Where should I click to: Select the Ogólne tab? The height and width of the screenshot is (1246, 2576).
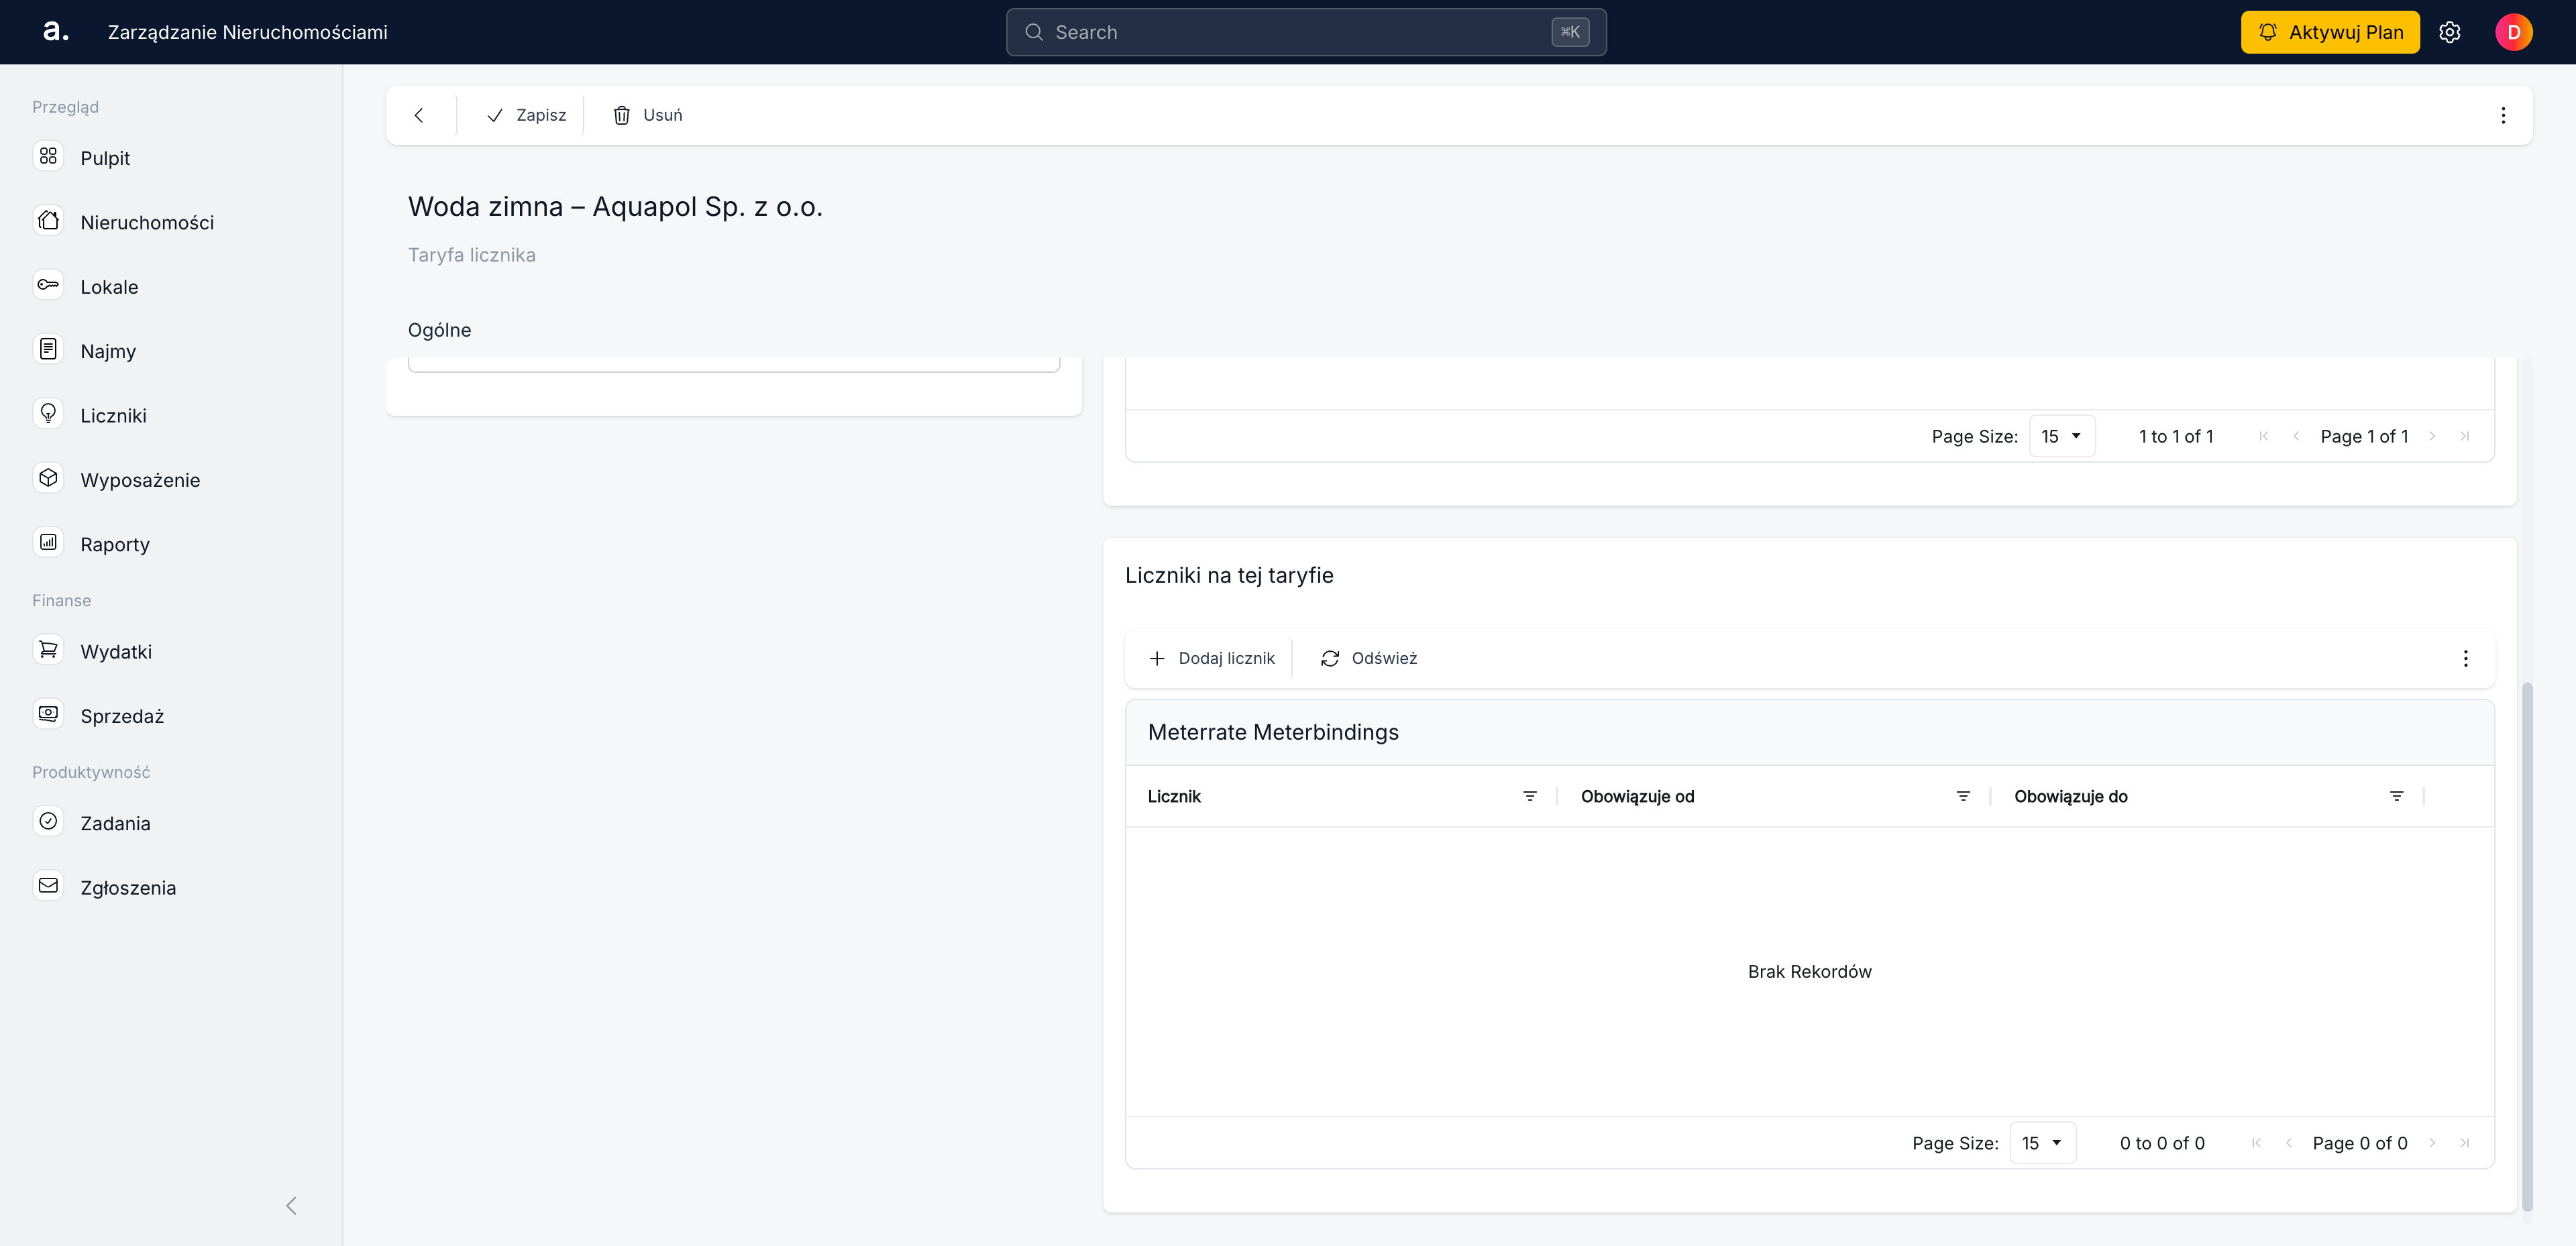[x=439, y=330]
